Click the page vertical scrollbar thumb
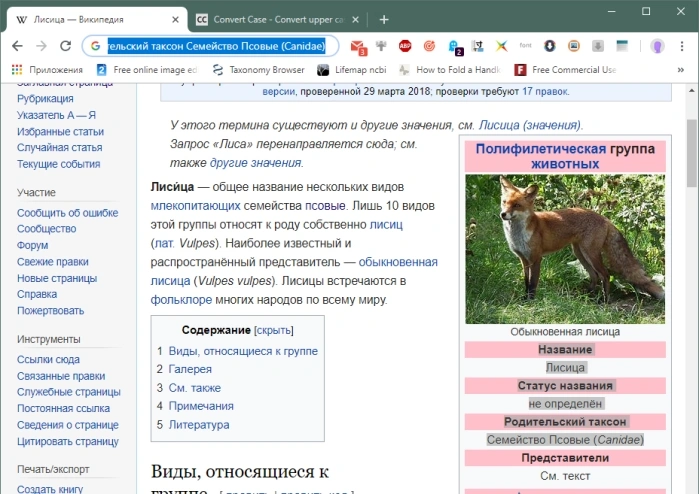Image resolution: width=699 pixels, height=494 pixels. [x=691, y=153]
